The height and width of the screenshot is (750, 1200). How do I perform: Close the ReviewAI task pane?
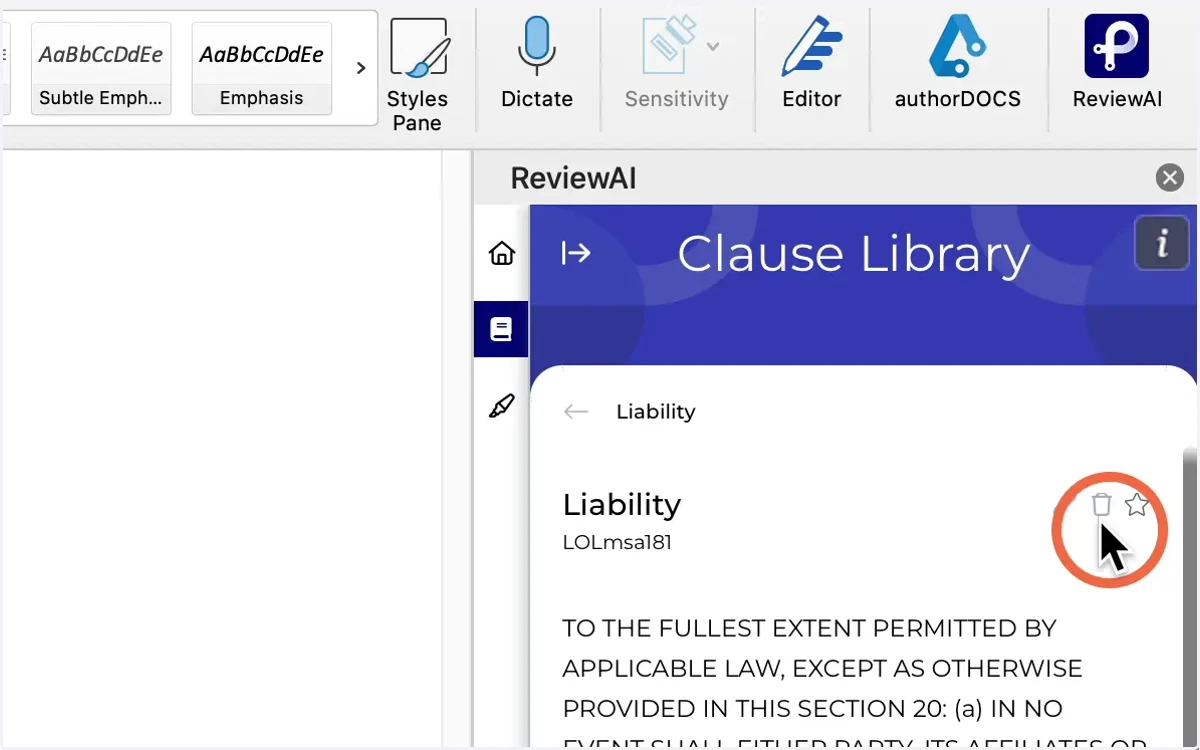coord(1169,178)
